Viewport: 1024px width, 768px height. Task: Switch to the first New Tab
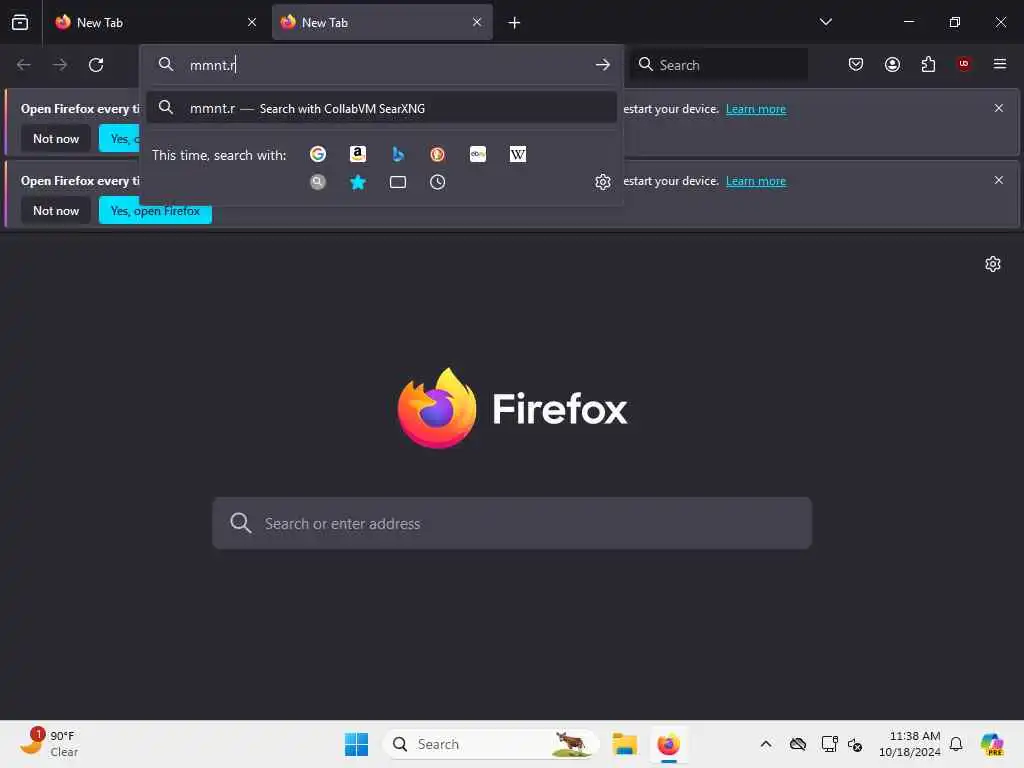(x=155, y=22)
